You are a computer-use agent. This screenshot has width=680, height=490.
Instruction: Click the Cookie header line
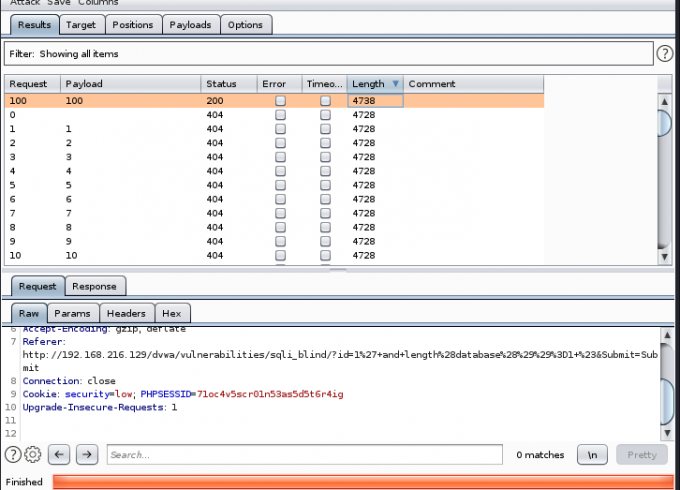click(x=183, y=394)
